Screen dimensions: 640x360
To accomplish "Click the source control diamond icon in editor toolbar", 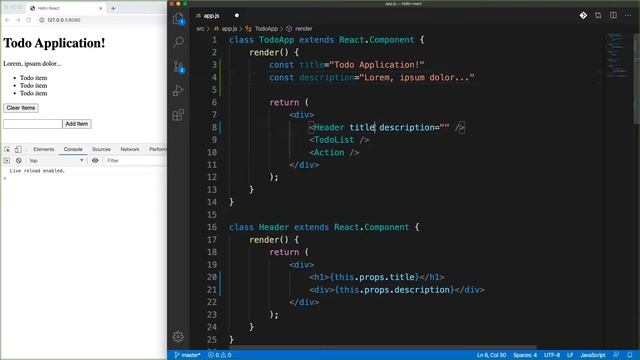I will point(583,16).
